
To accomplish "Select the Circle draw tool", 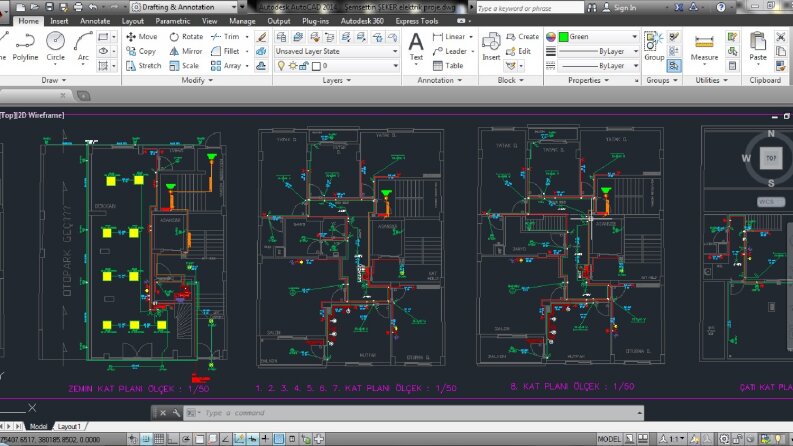I will click(x=56, y=47).
